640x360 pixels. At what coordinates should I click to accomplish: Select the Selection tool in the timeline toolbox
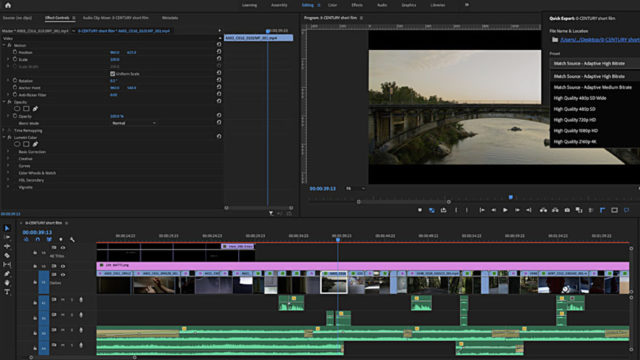[x=7, y=228]
